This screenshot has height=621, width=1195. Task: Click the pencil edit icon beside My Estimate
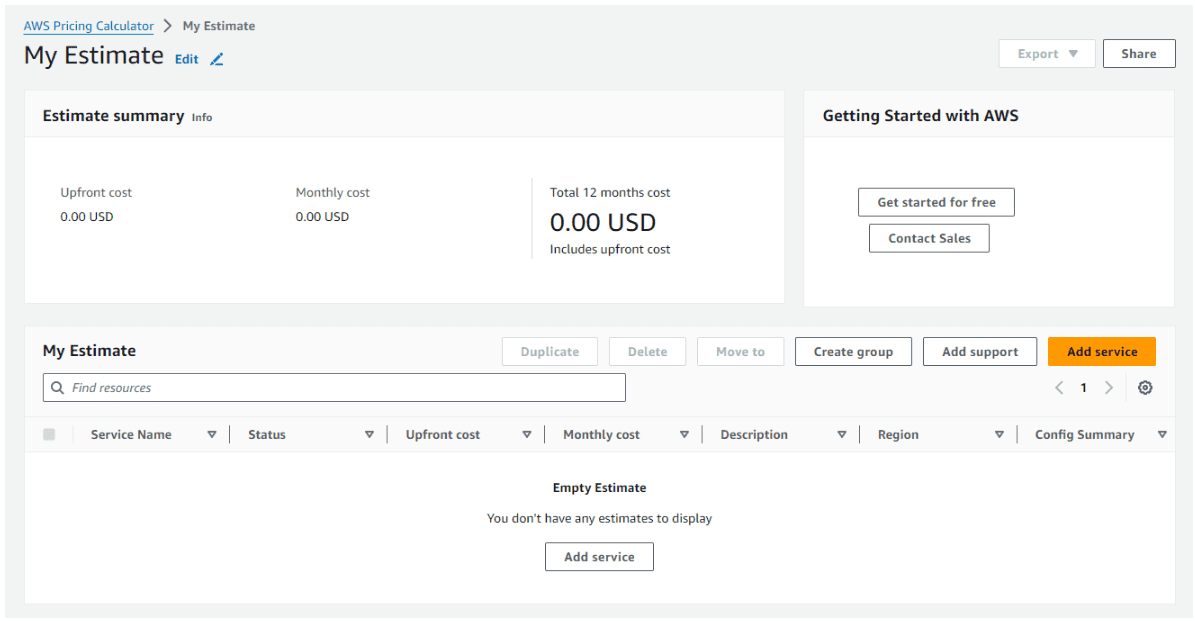216,59
